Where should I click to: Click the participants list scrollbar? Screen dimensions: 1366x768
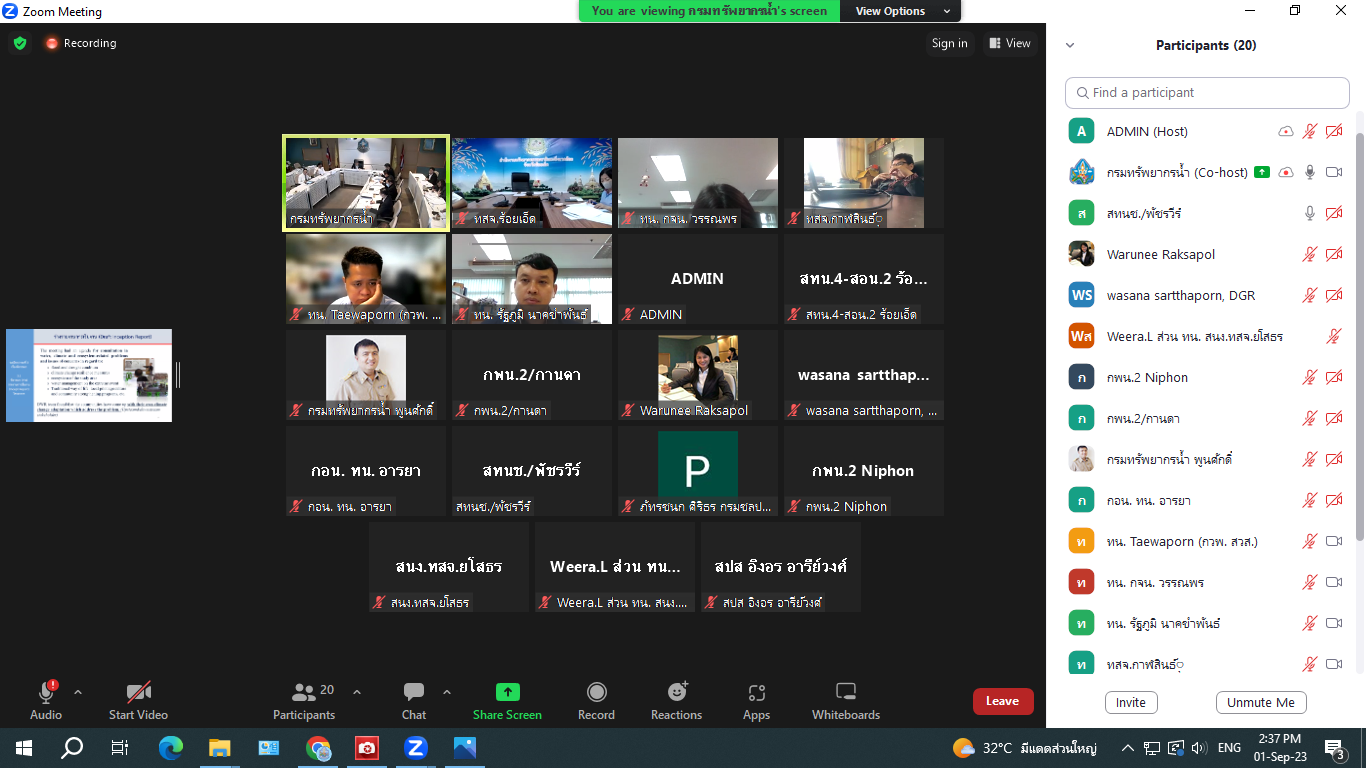[x=1359, y=330]
